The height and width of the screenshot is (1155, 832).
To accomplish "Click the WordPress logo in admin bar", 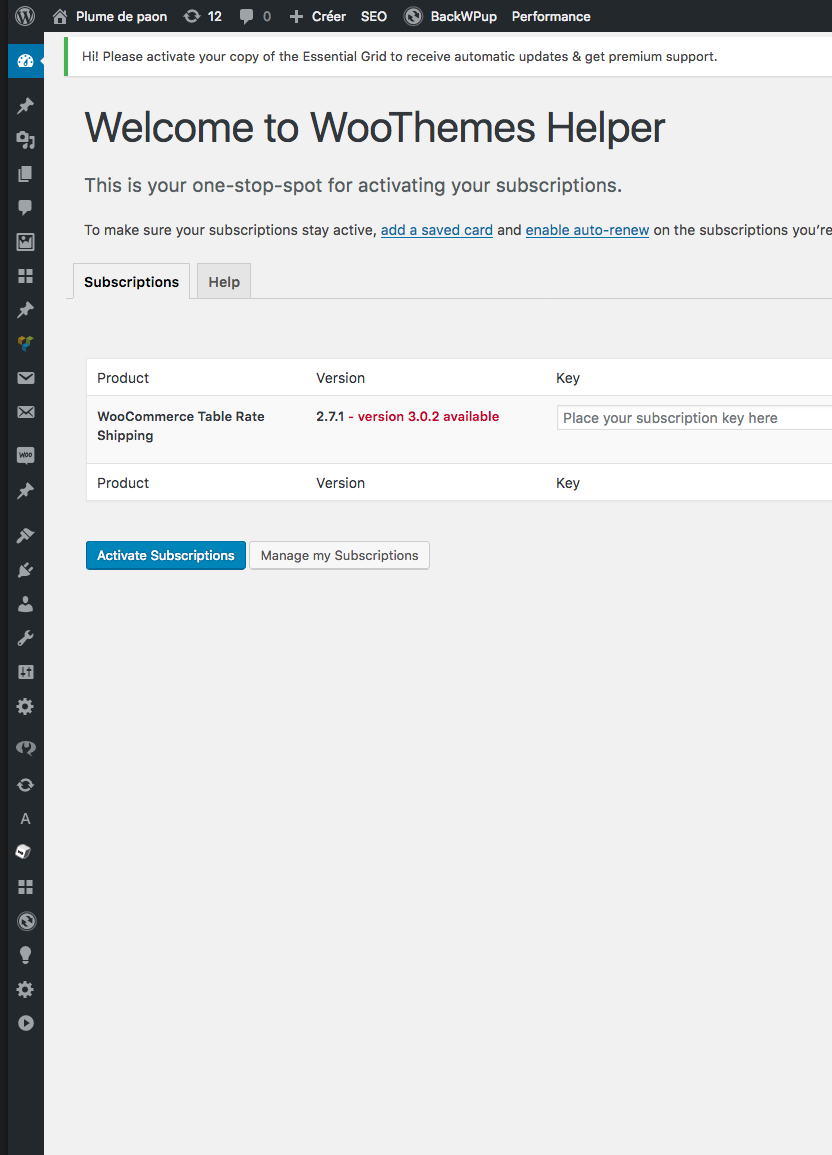I will point(25,16).
